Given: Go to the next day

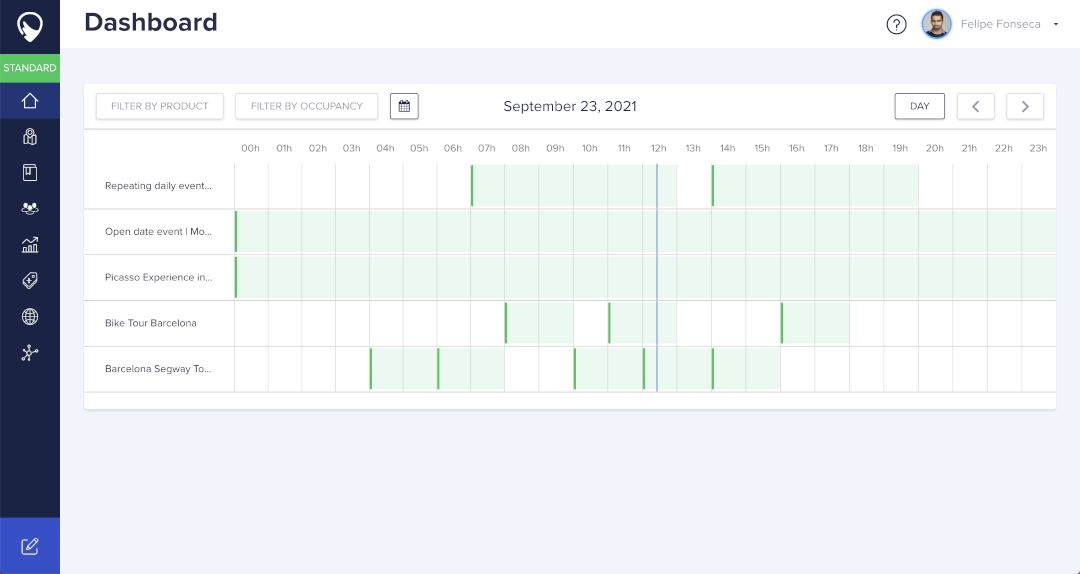Looking at the screenshot, I should pos(1025,106).
